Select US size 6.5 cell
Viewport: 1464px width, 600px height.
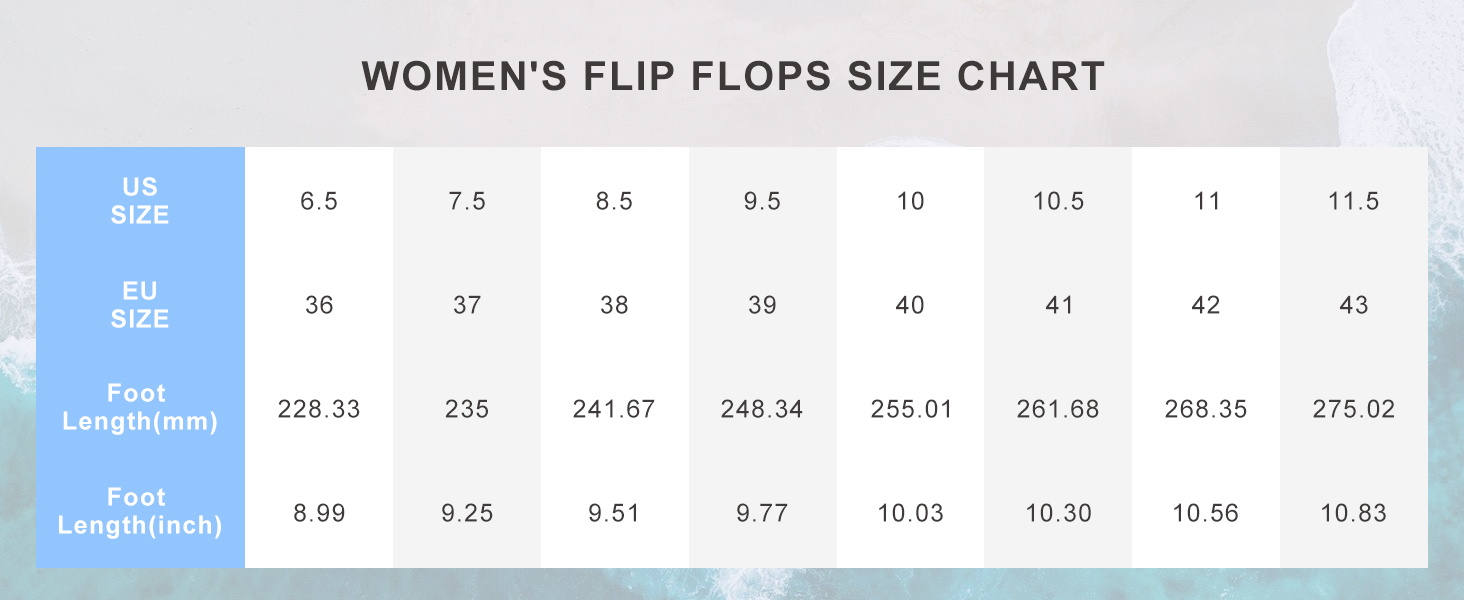(x=319, y=201)
